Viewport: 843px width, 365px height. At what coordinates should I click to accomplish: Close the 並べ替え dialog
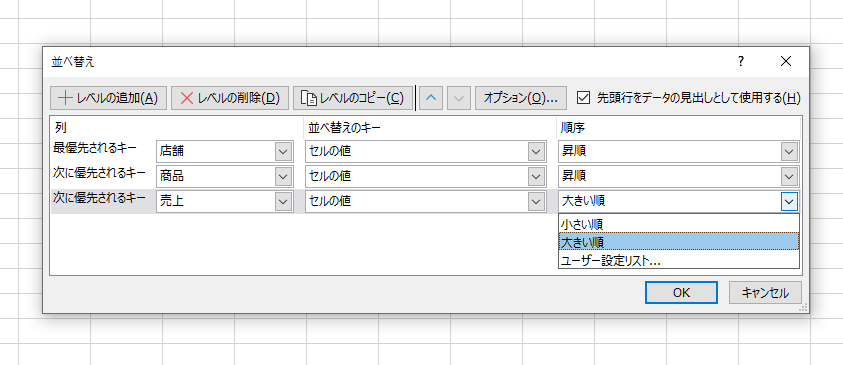[x=786, y=61]
